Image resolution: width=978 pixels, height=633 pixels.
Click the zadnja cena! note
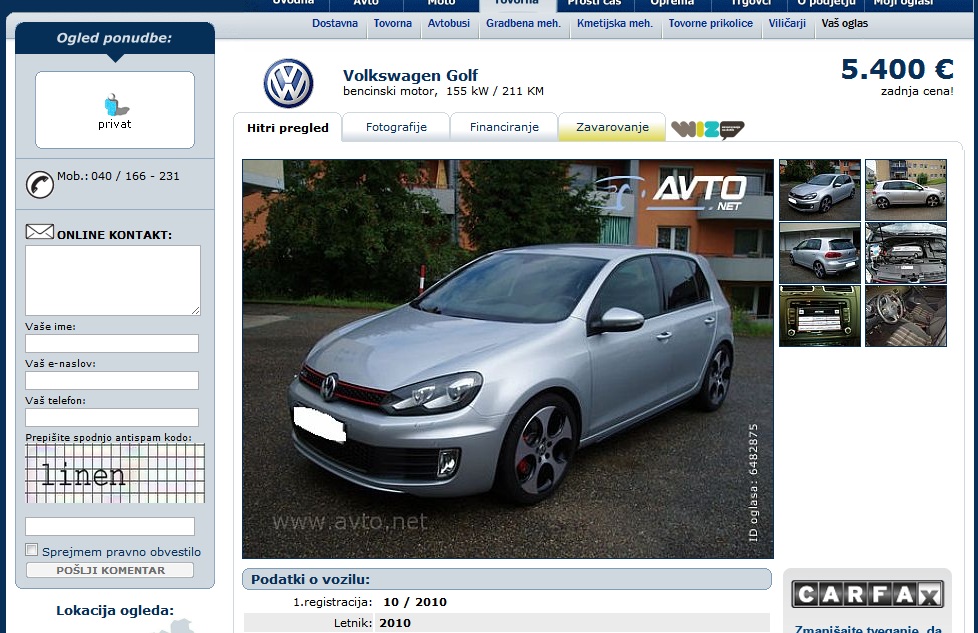917,91
